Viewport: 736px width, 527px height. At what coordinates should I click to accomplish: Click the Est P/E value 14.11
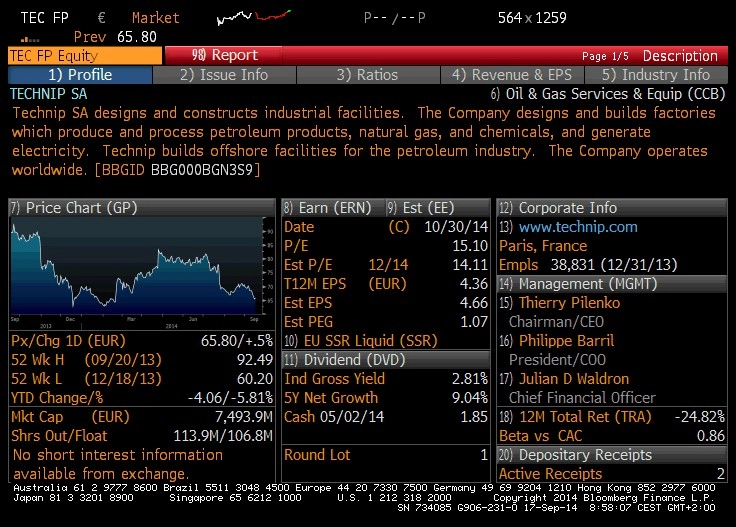[470, 265]
